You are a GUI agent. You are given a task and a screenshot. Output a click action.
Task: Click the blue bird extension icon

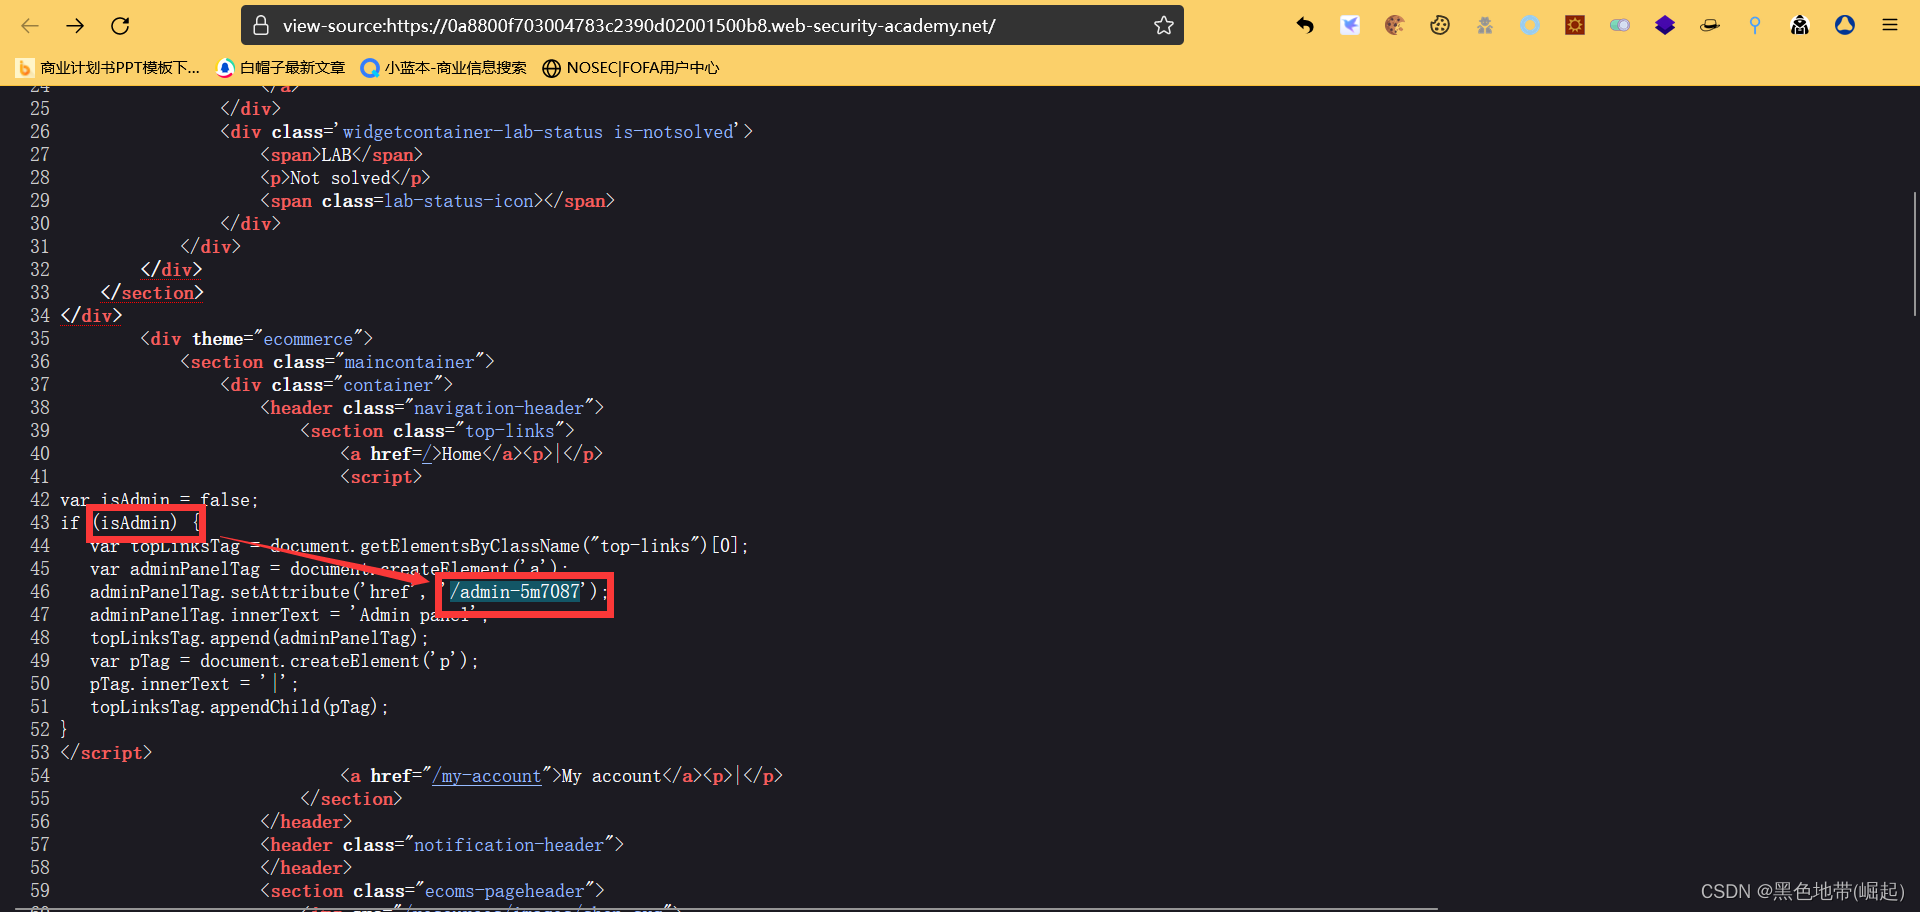[x=1350, y=26]
